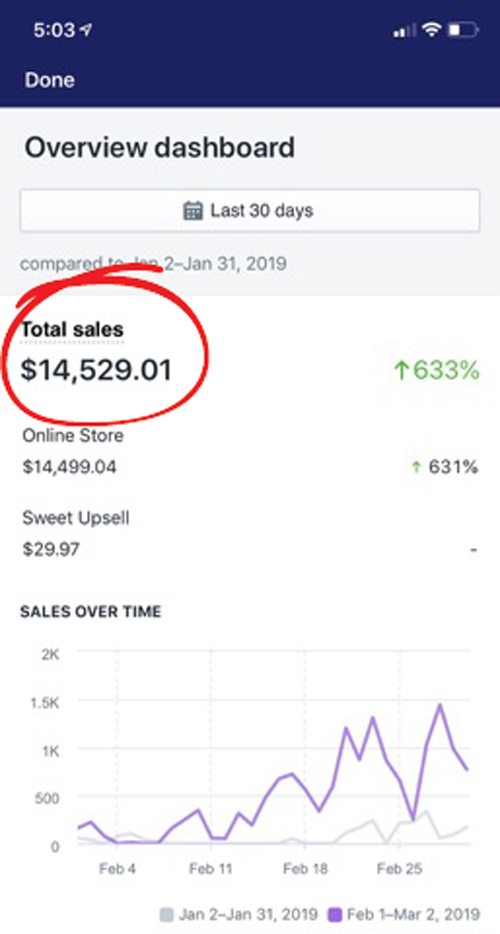
Task: Tap the Wi-Fi icon in status bar
Action: click(x=431, y=29)
